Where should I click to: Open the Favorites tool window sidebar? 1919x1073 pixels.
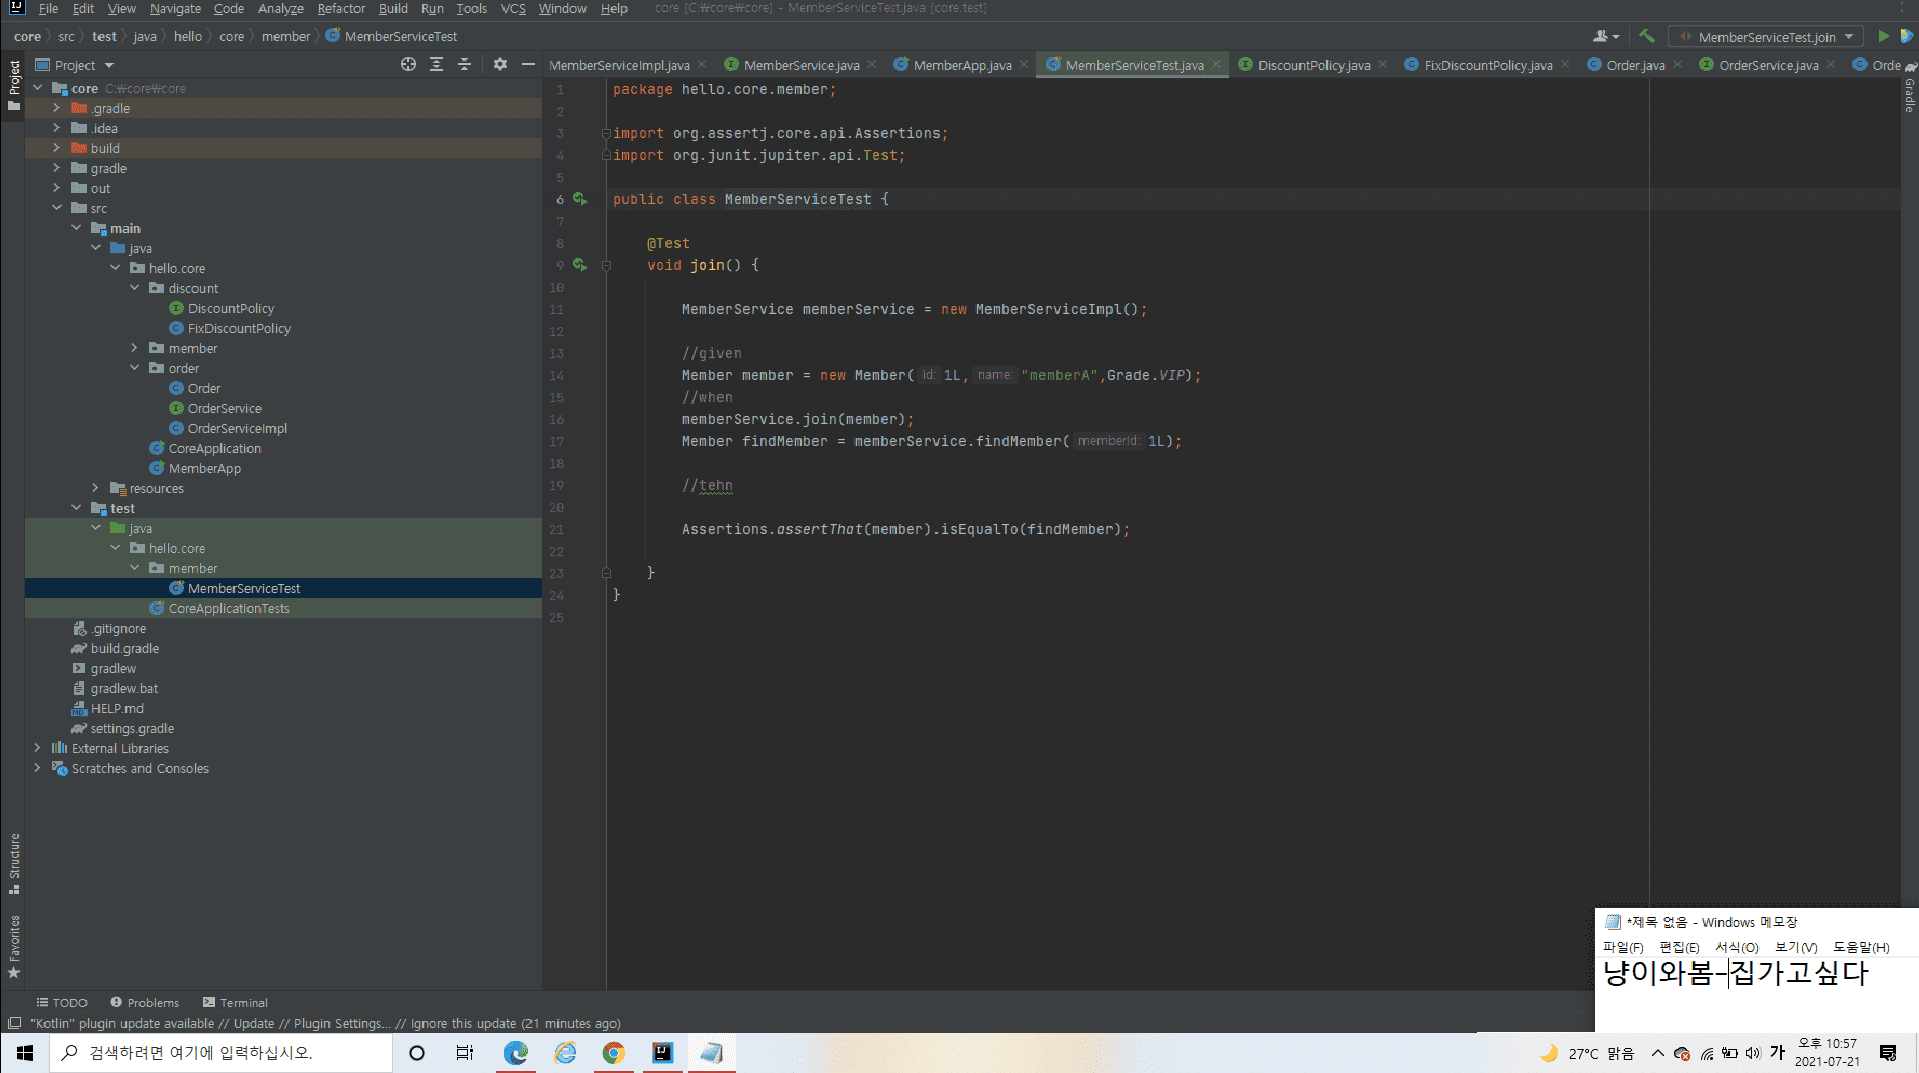point(14,946)
